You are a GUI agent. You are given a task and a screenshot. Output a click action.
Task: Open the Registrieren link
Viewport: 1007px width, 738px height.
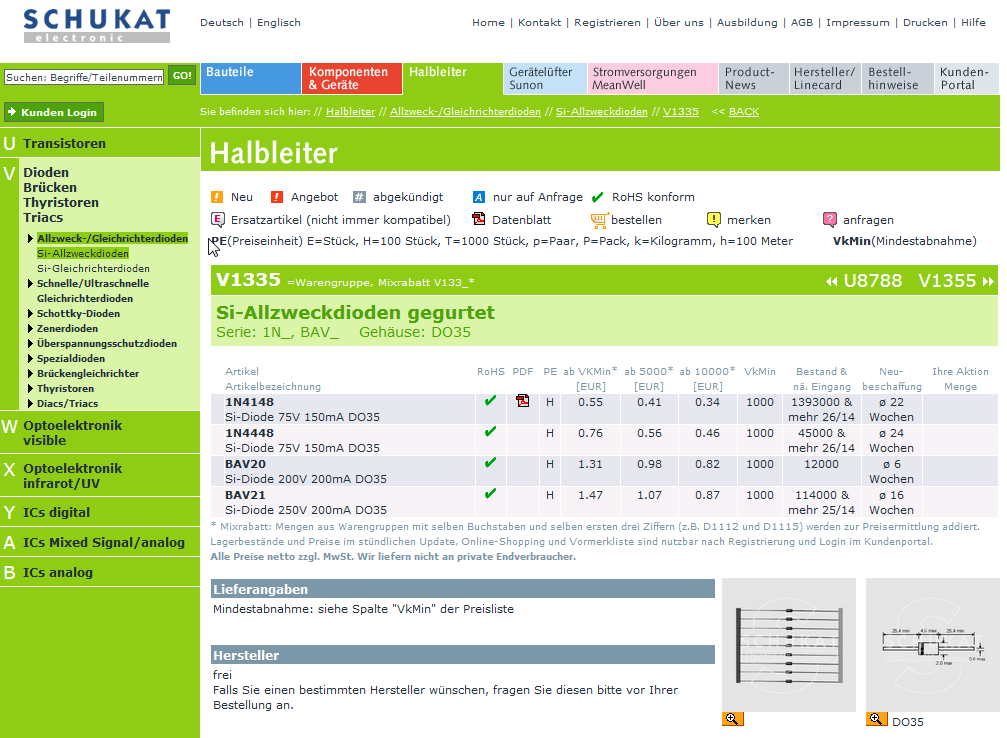click(x=608, y=22)
